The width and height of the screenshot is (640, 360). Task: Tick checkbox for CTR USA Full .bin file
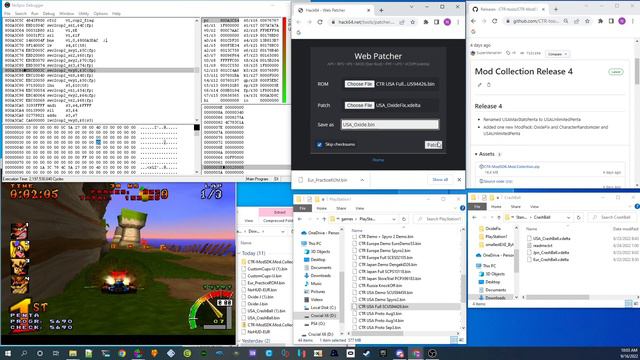354,306
